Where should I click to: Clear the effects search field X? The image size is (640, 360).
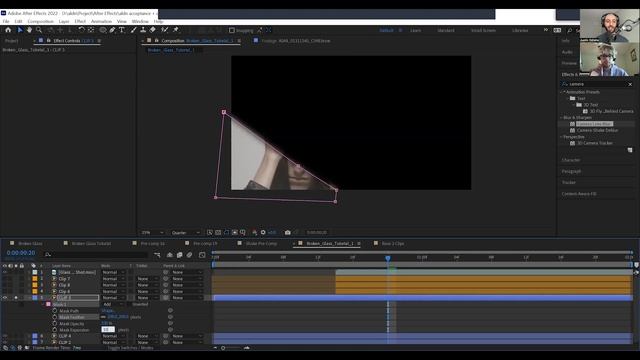click(x=630, y=84)
